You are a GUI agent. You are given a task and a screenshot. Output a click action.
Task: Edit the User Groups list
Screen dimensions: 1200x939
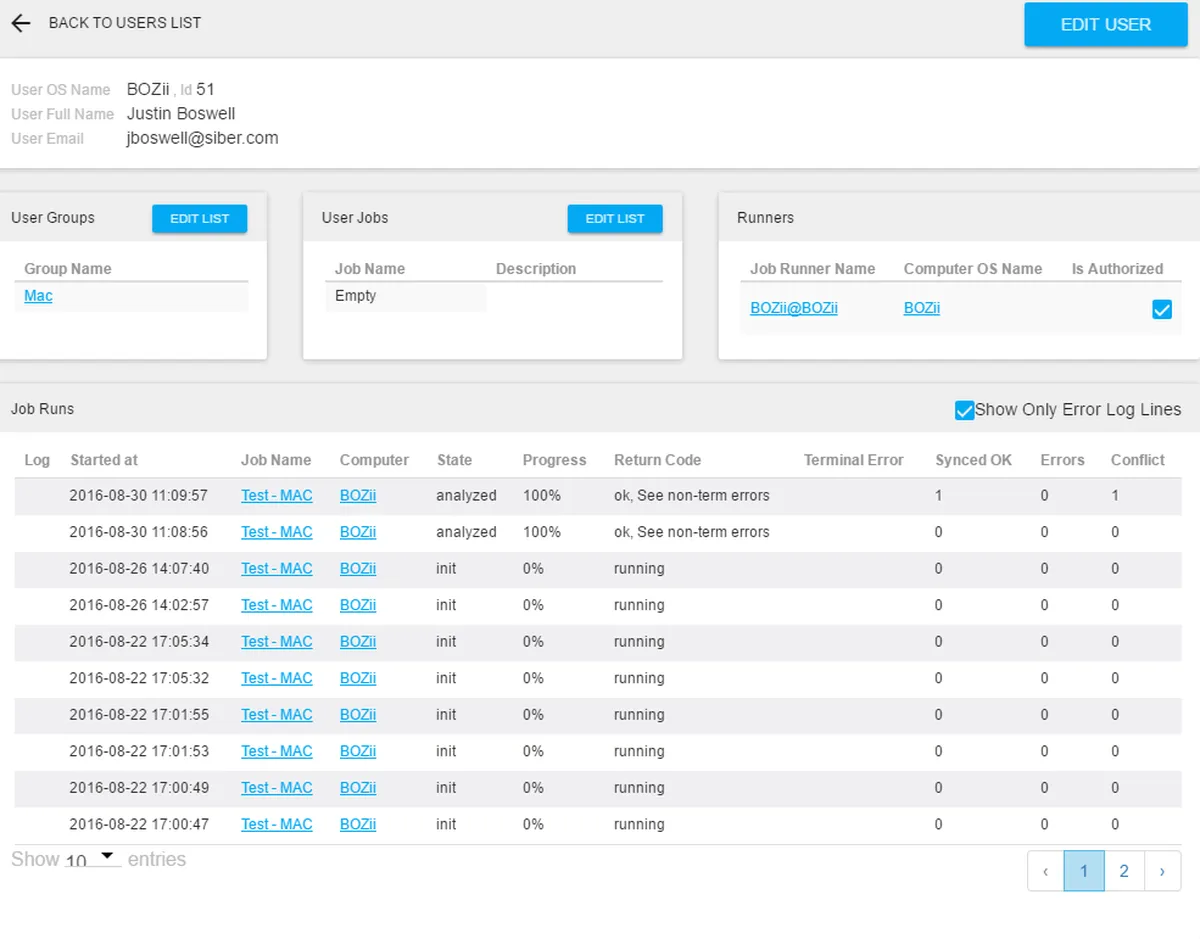tap(199, 219)
